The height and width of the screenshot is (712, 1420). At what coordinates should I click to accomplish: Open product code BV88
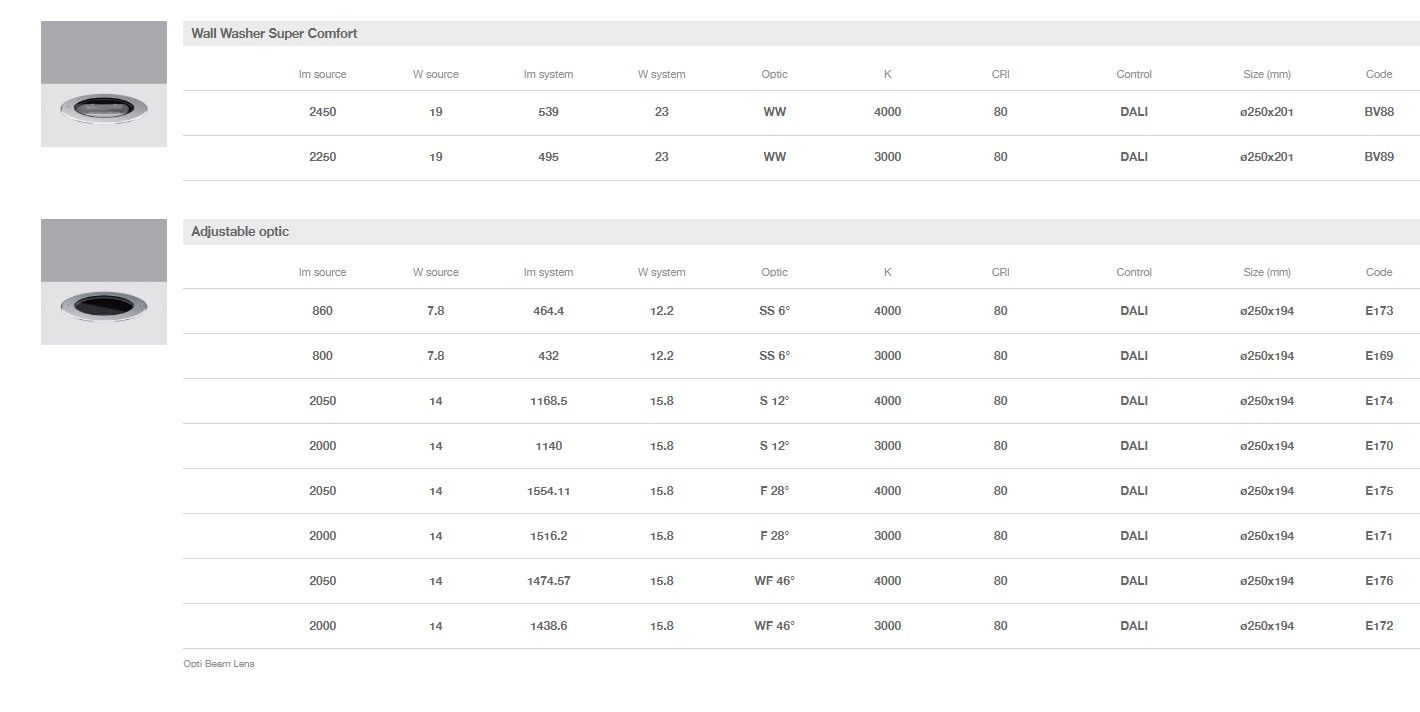tap(1378, 112)
